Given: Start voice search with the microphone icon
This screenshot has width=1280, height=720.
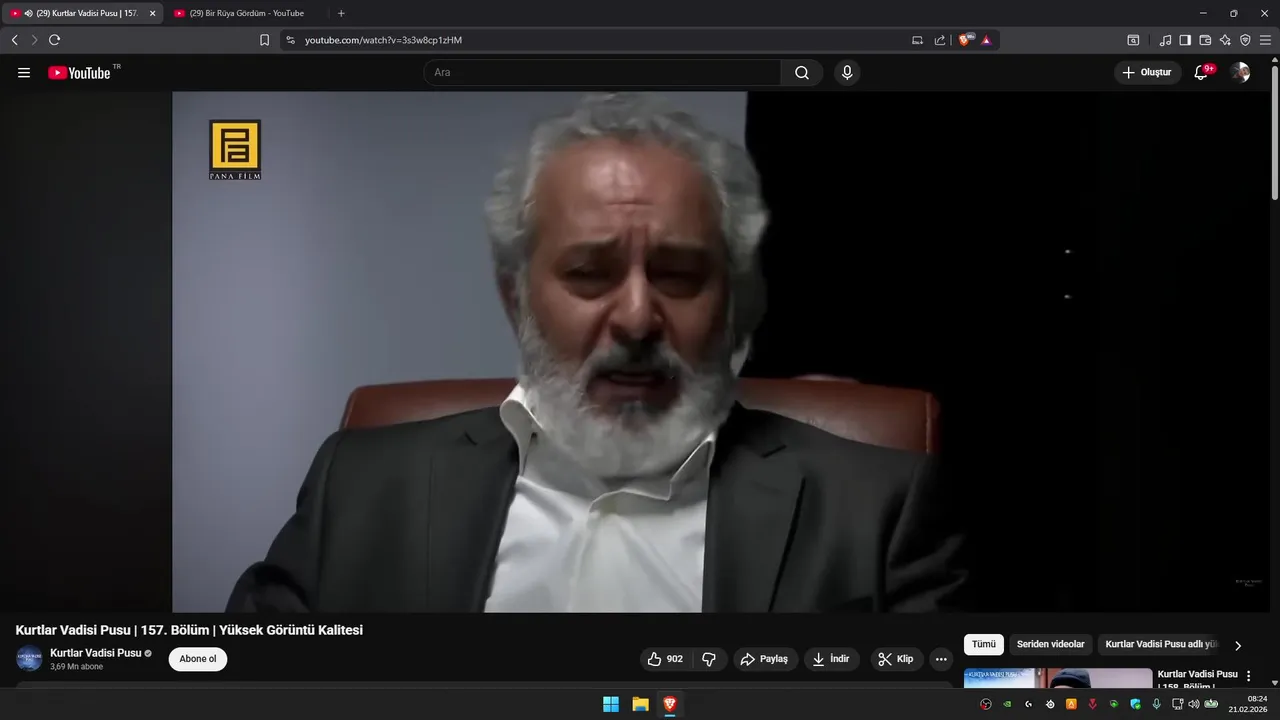Looking at the screenshot, I should 847,73.
